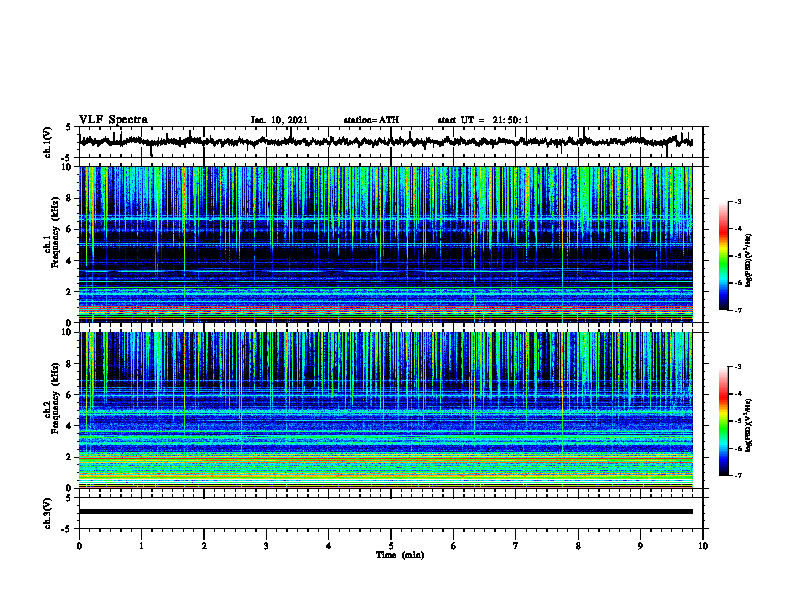Click the "-7" label on ch.1 color bar
Viewport: 792px width, 612px height.
point(738,310)
